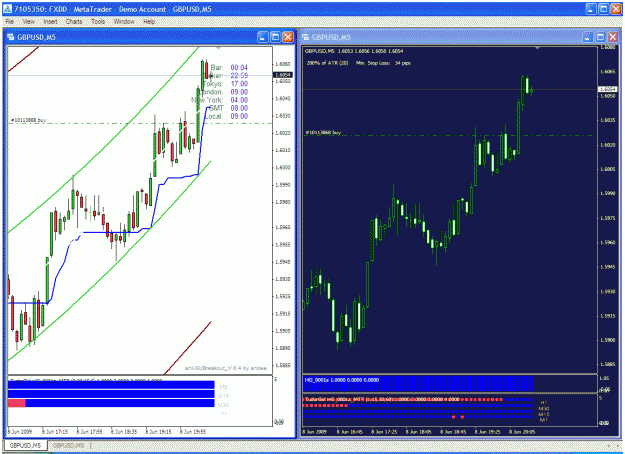Image resolution: width=625 pixels, height=454 pixels.
Task: Click the 'New York: 04:00' clock label
Action: [x=220, y=100]
